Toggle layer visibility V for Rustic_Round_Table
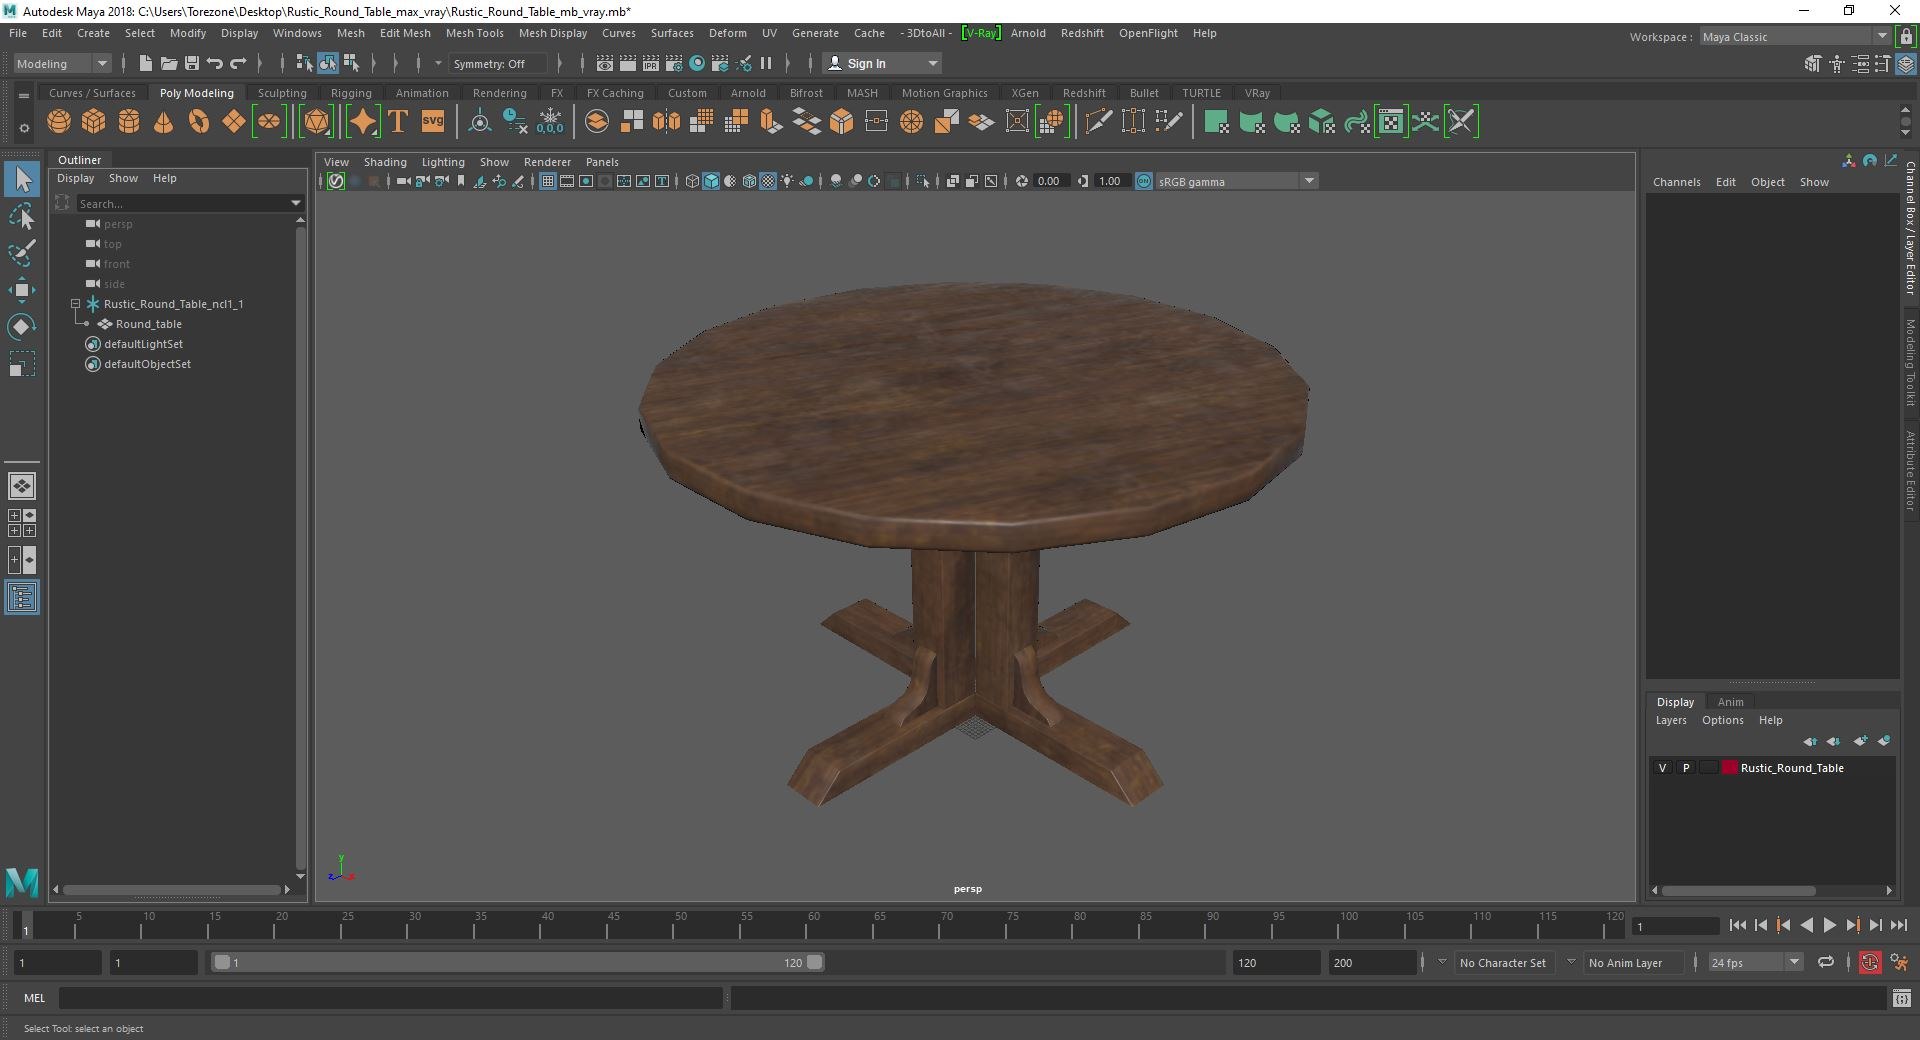 (1663, 768)
